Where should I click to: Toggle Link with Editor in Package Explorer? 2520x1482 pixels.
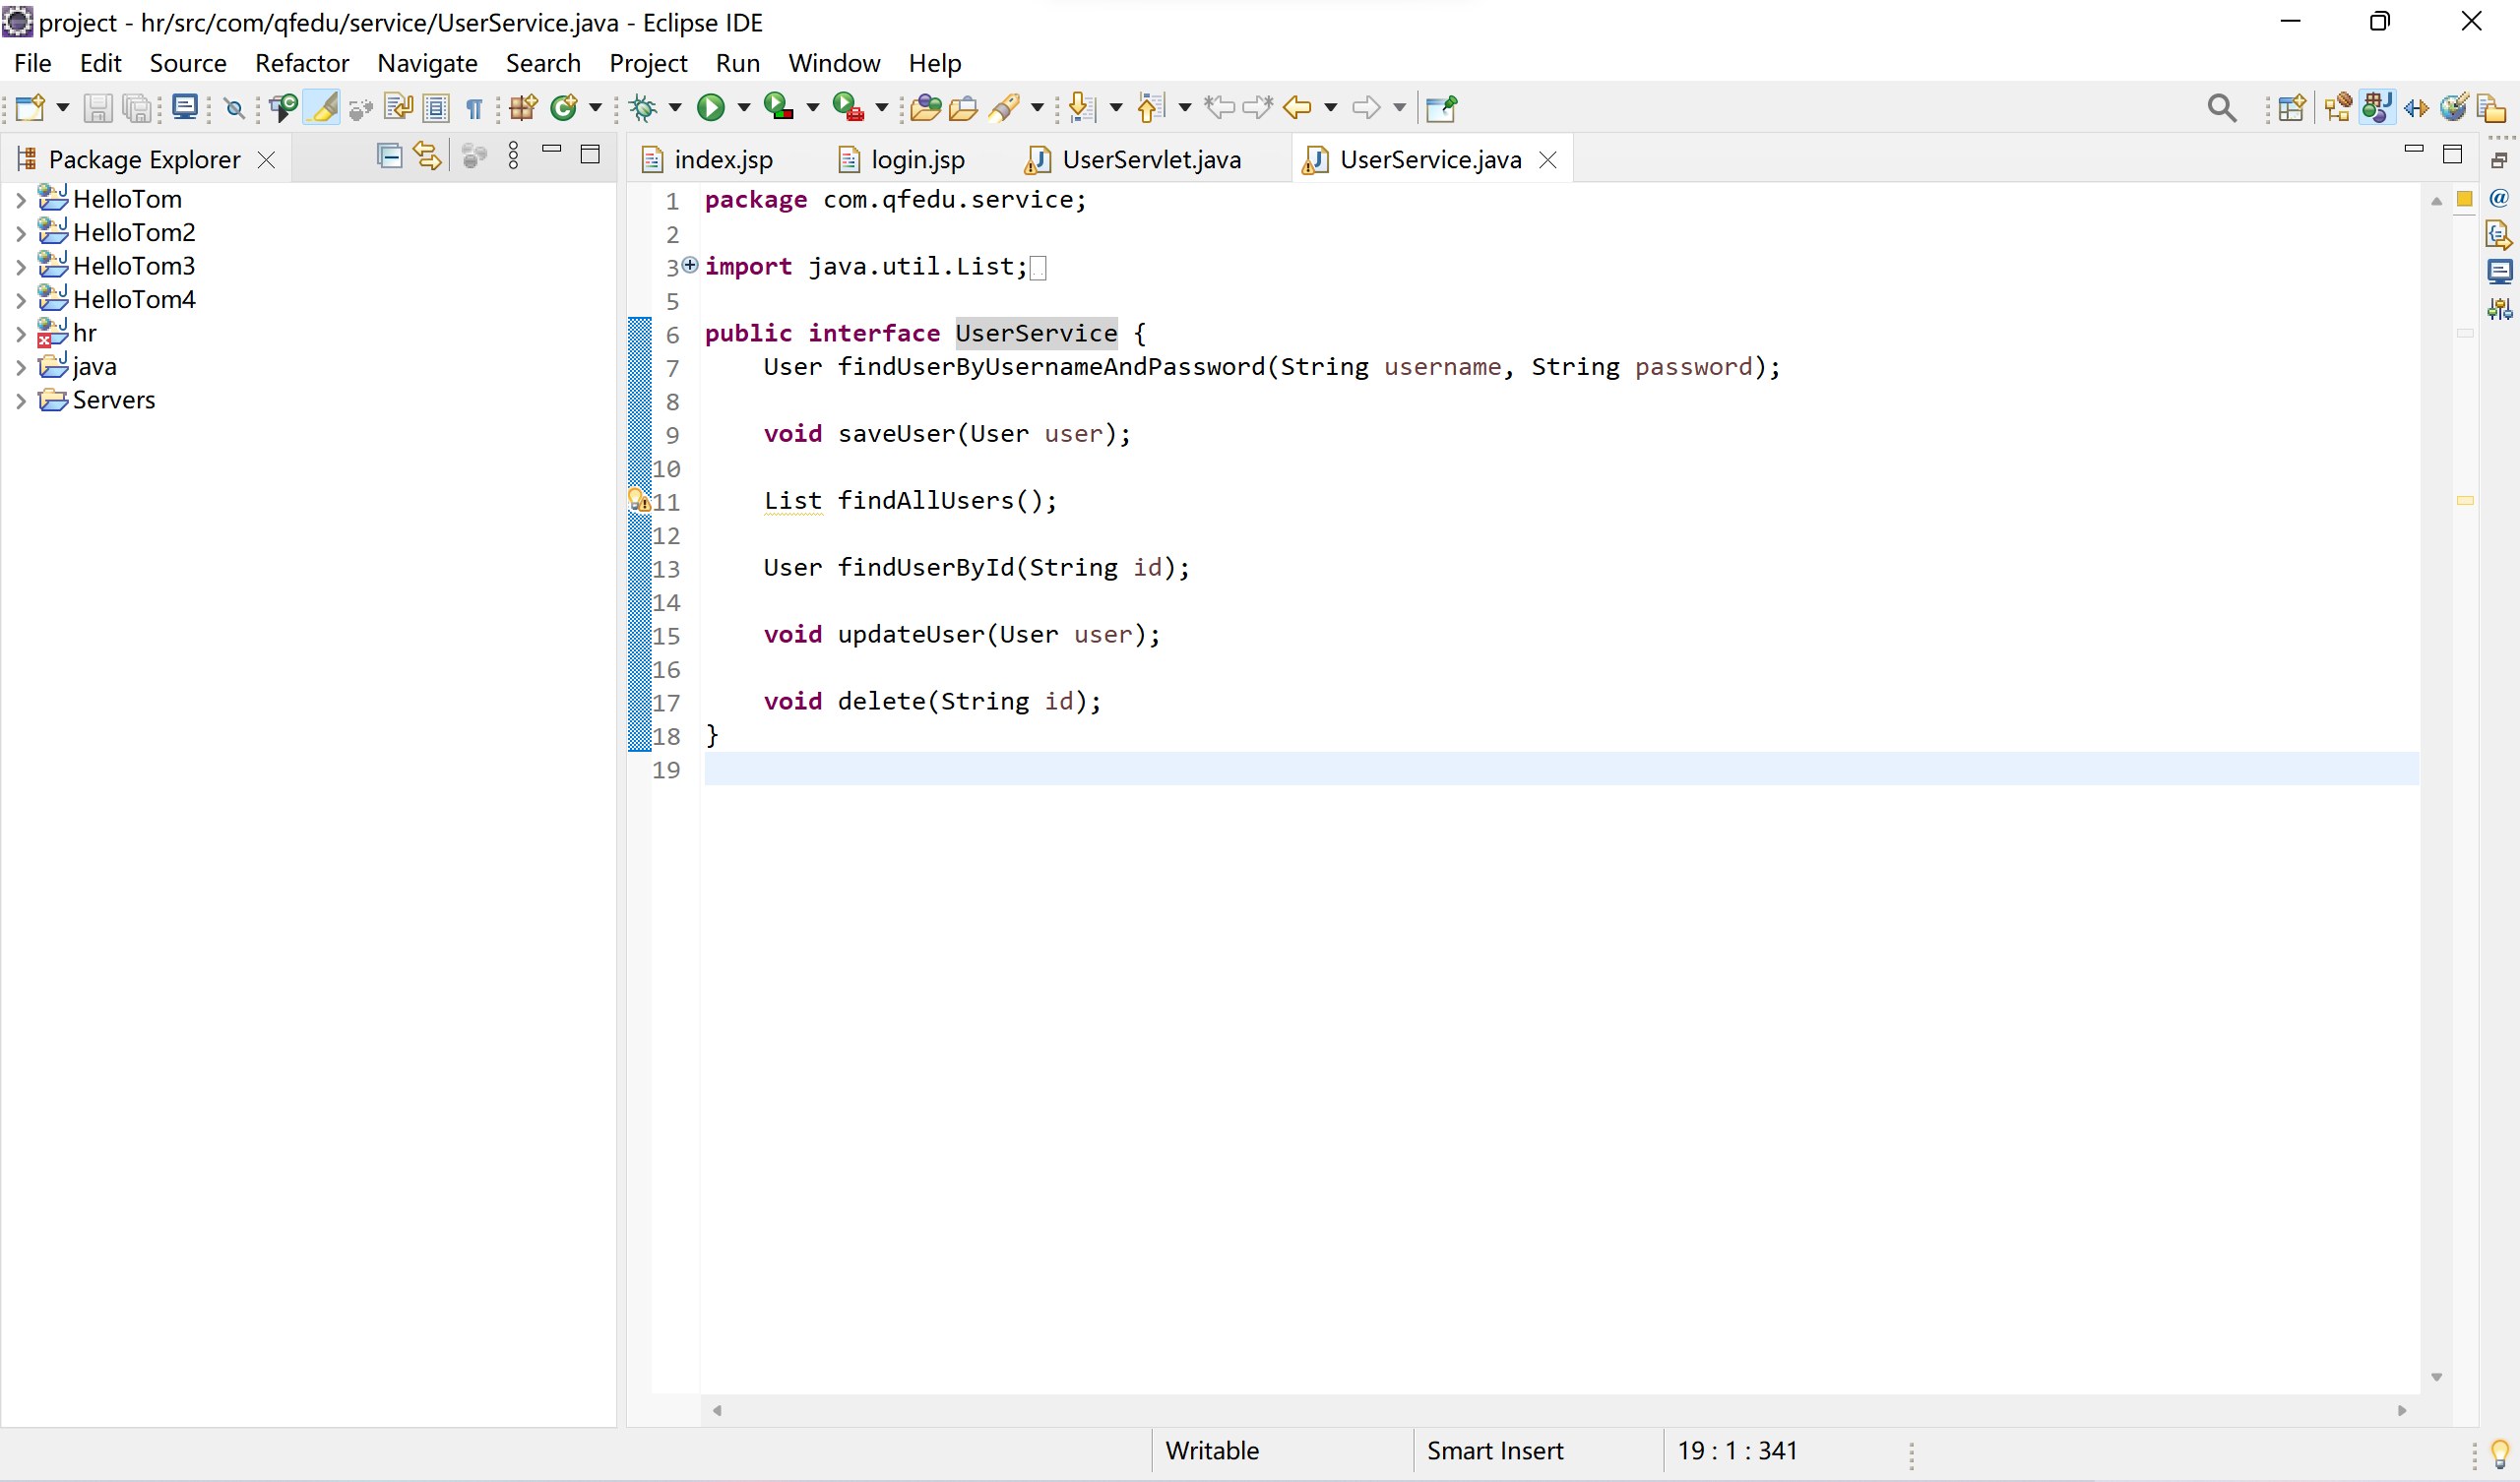[428, 156]
